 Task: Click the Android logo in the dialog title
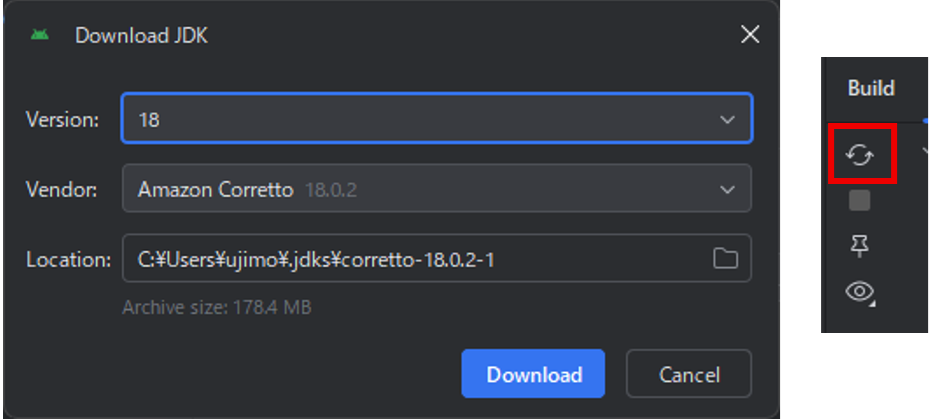click(x=40, y=35)
